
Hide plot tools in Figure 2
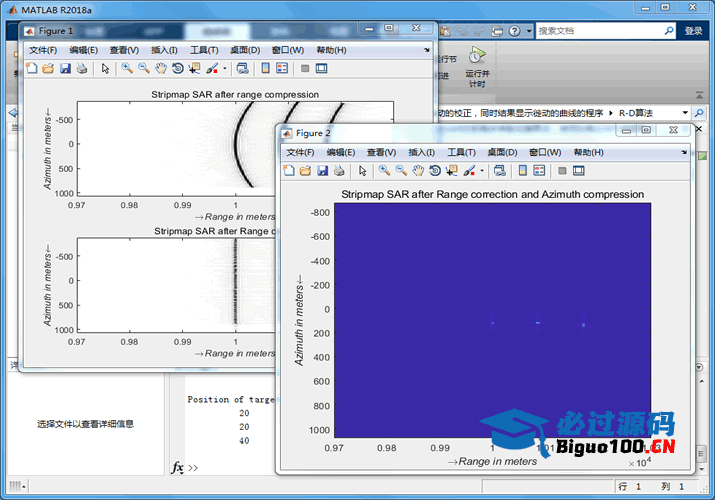click(562, 171)
